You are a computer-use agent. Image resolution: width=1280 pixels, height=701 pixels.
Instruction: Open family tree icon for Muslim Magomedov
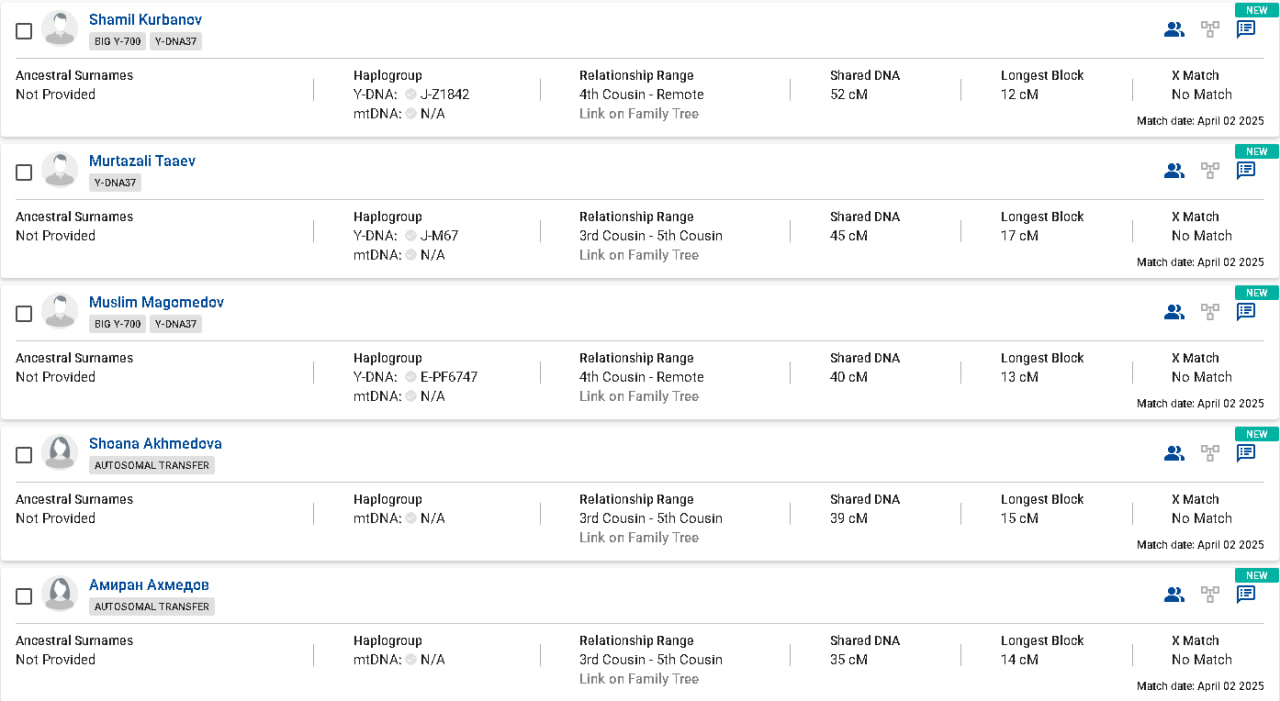coord(1210,311)
